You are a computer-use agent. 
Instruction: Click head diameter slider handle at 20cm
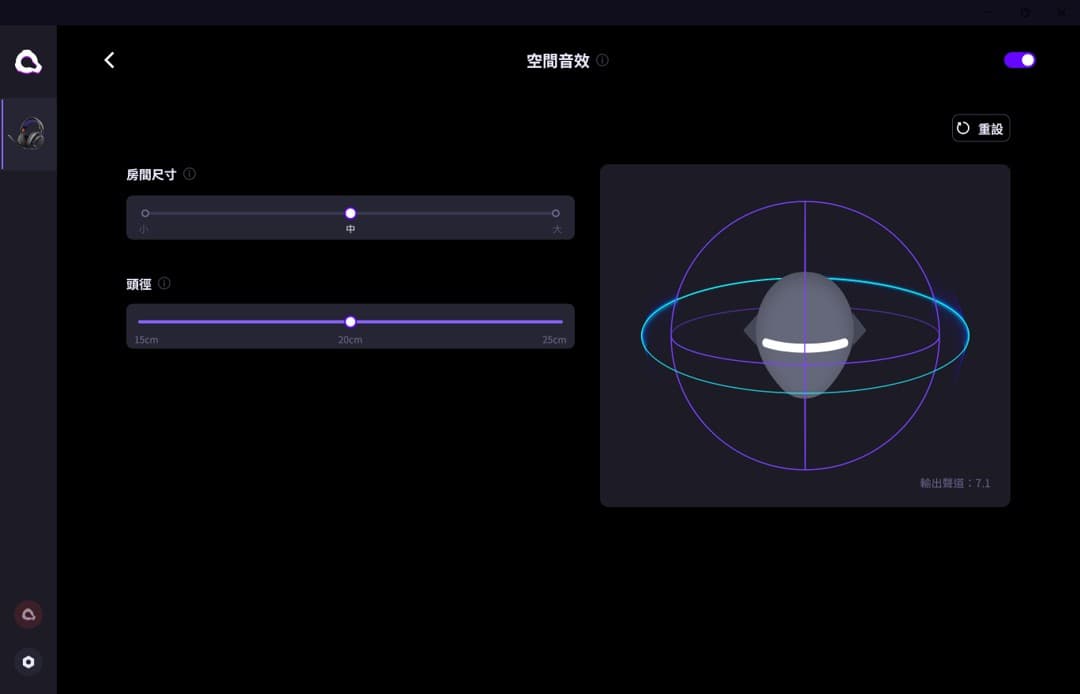point(351,322)
